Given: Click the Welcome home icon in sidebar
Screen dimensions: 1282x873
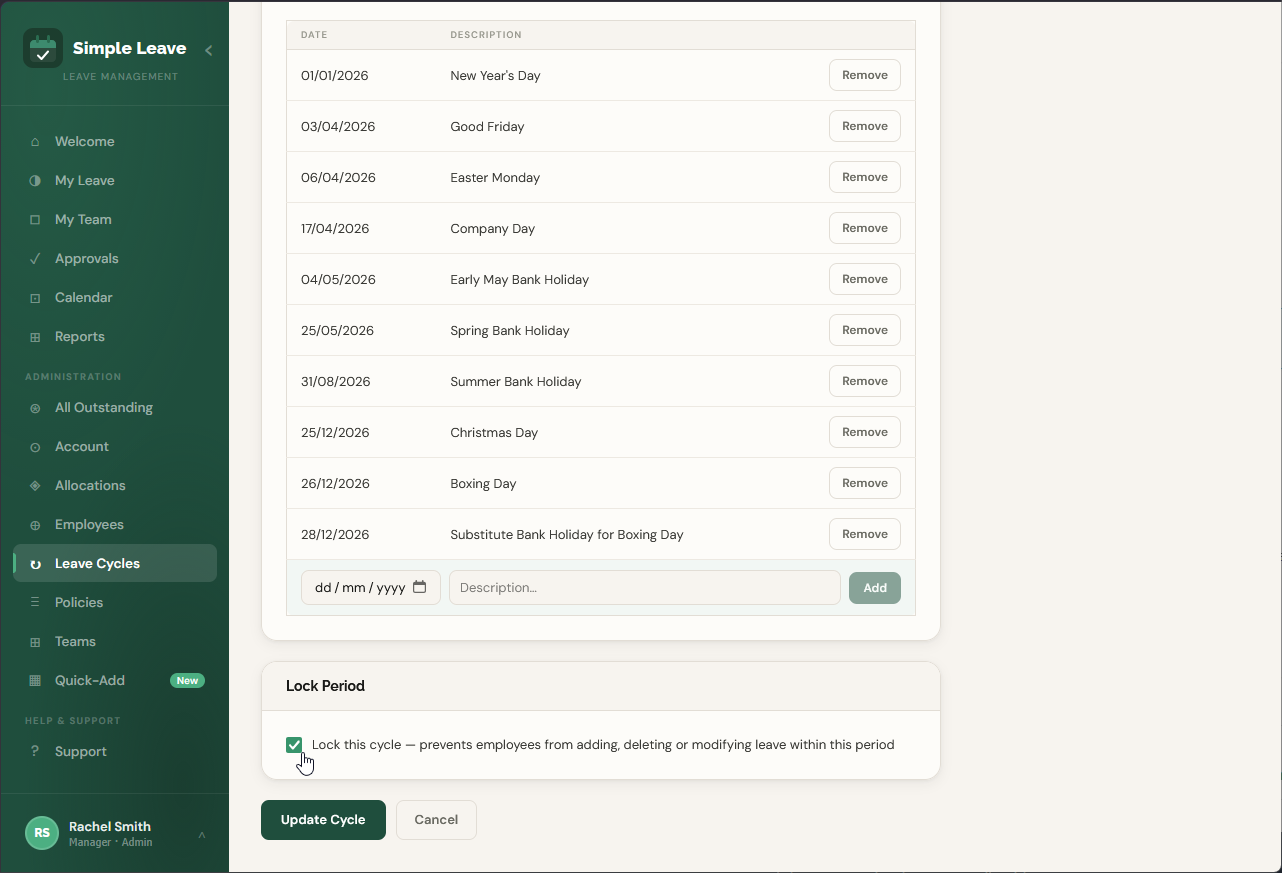Looking at the screenshot, I should (x=35, y=142).
